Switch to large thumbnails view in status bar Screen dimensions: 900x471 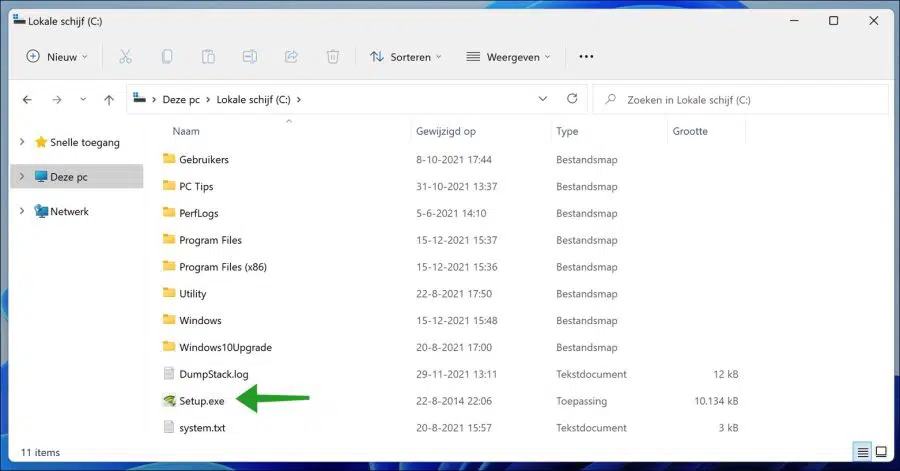(881, 453)
